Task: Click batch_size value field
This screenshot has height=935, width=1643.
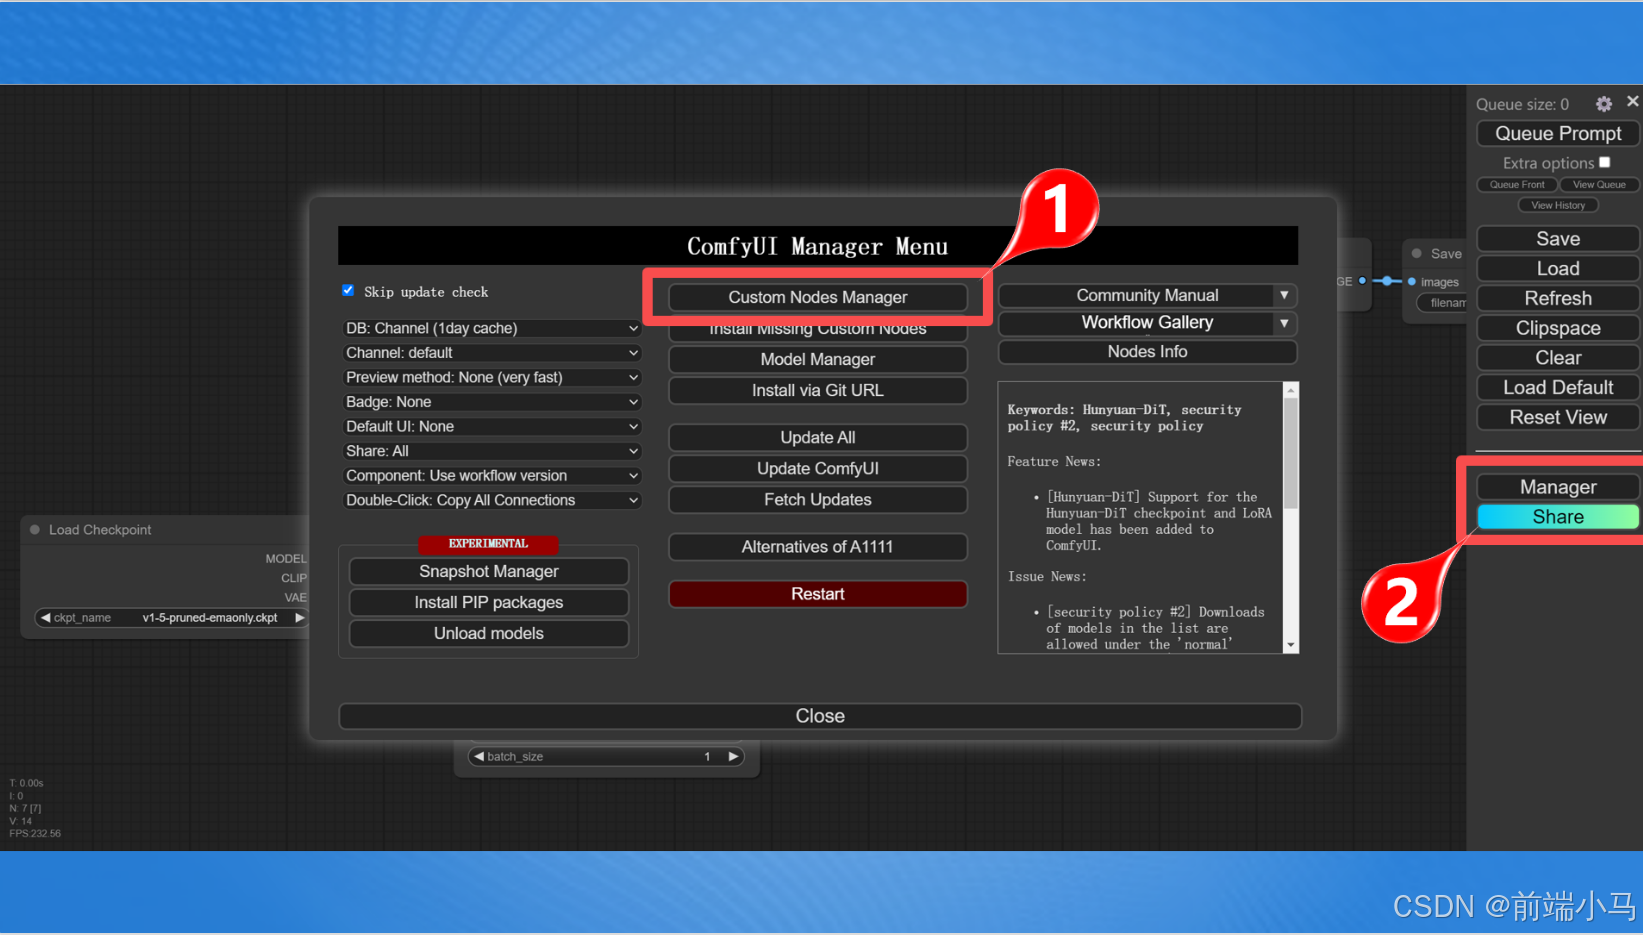Action: [x=606, y=757]
